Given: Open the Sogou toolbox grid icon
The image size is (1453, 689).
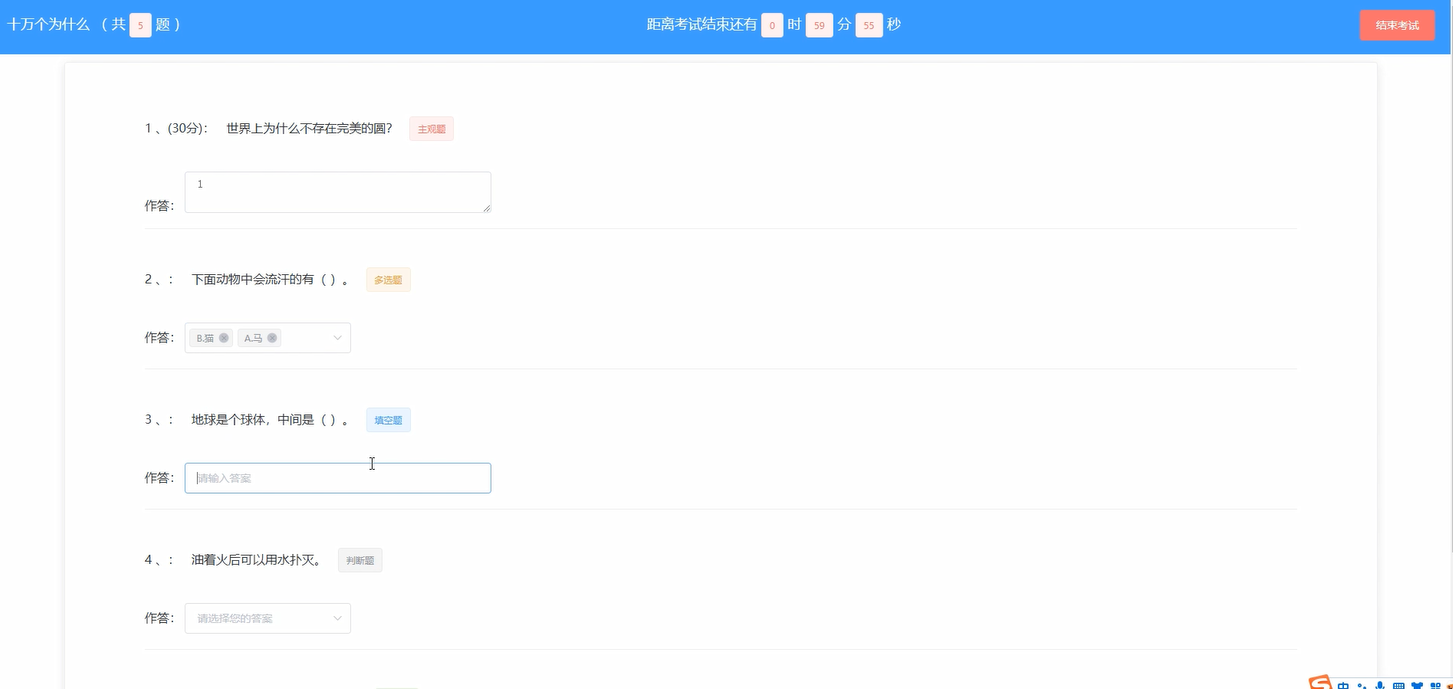Looking at the screenshot, I should [1434, 685].
